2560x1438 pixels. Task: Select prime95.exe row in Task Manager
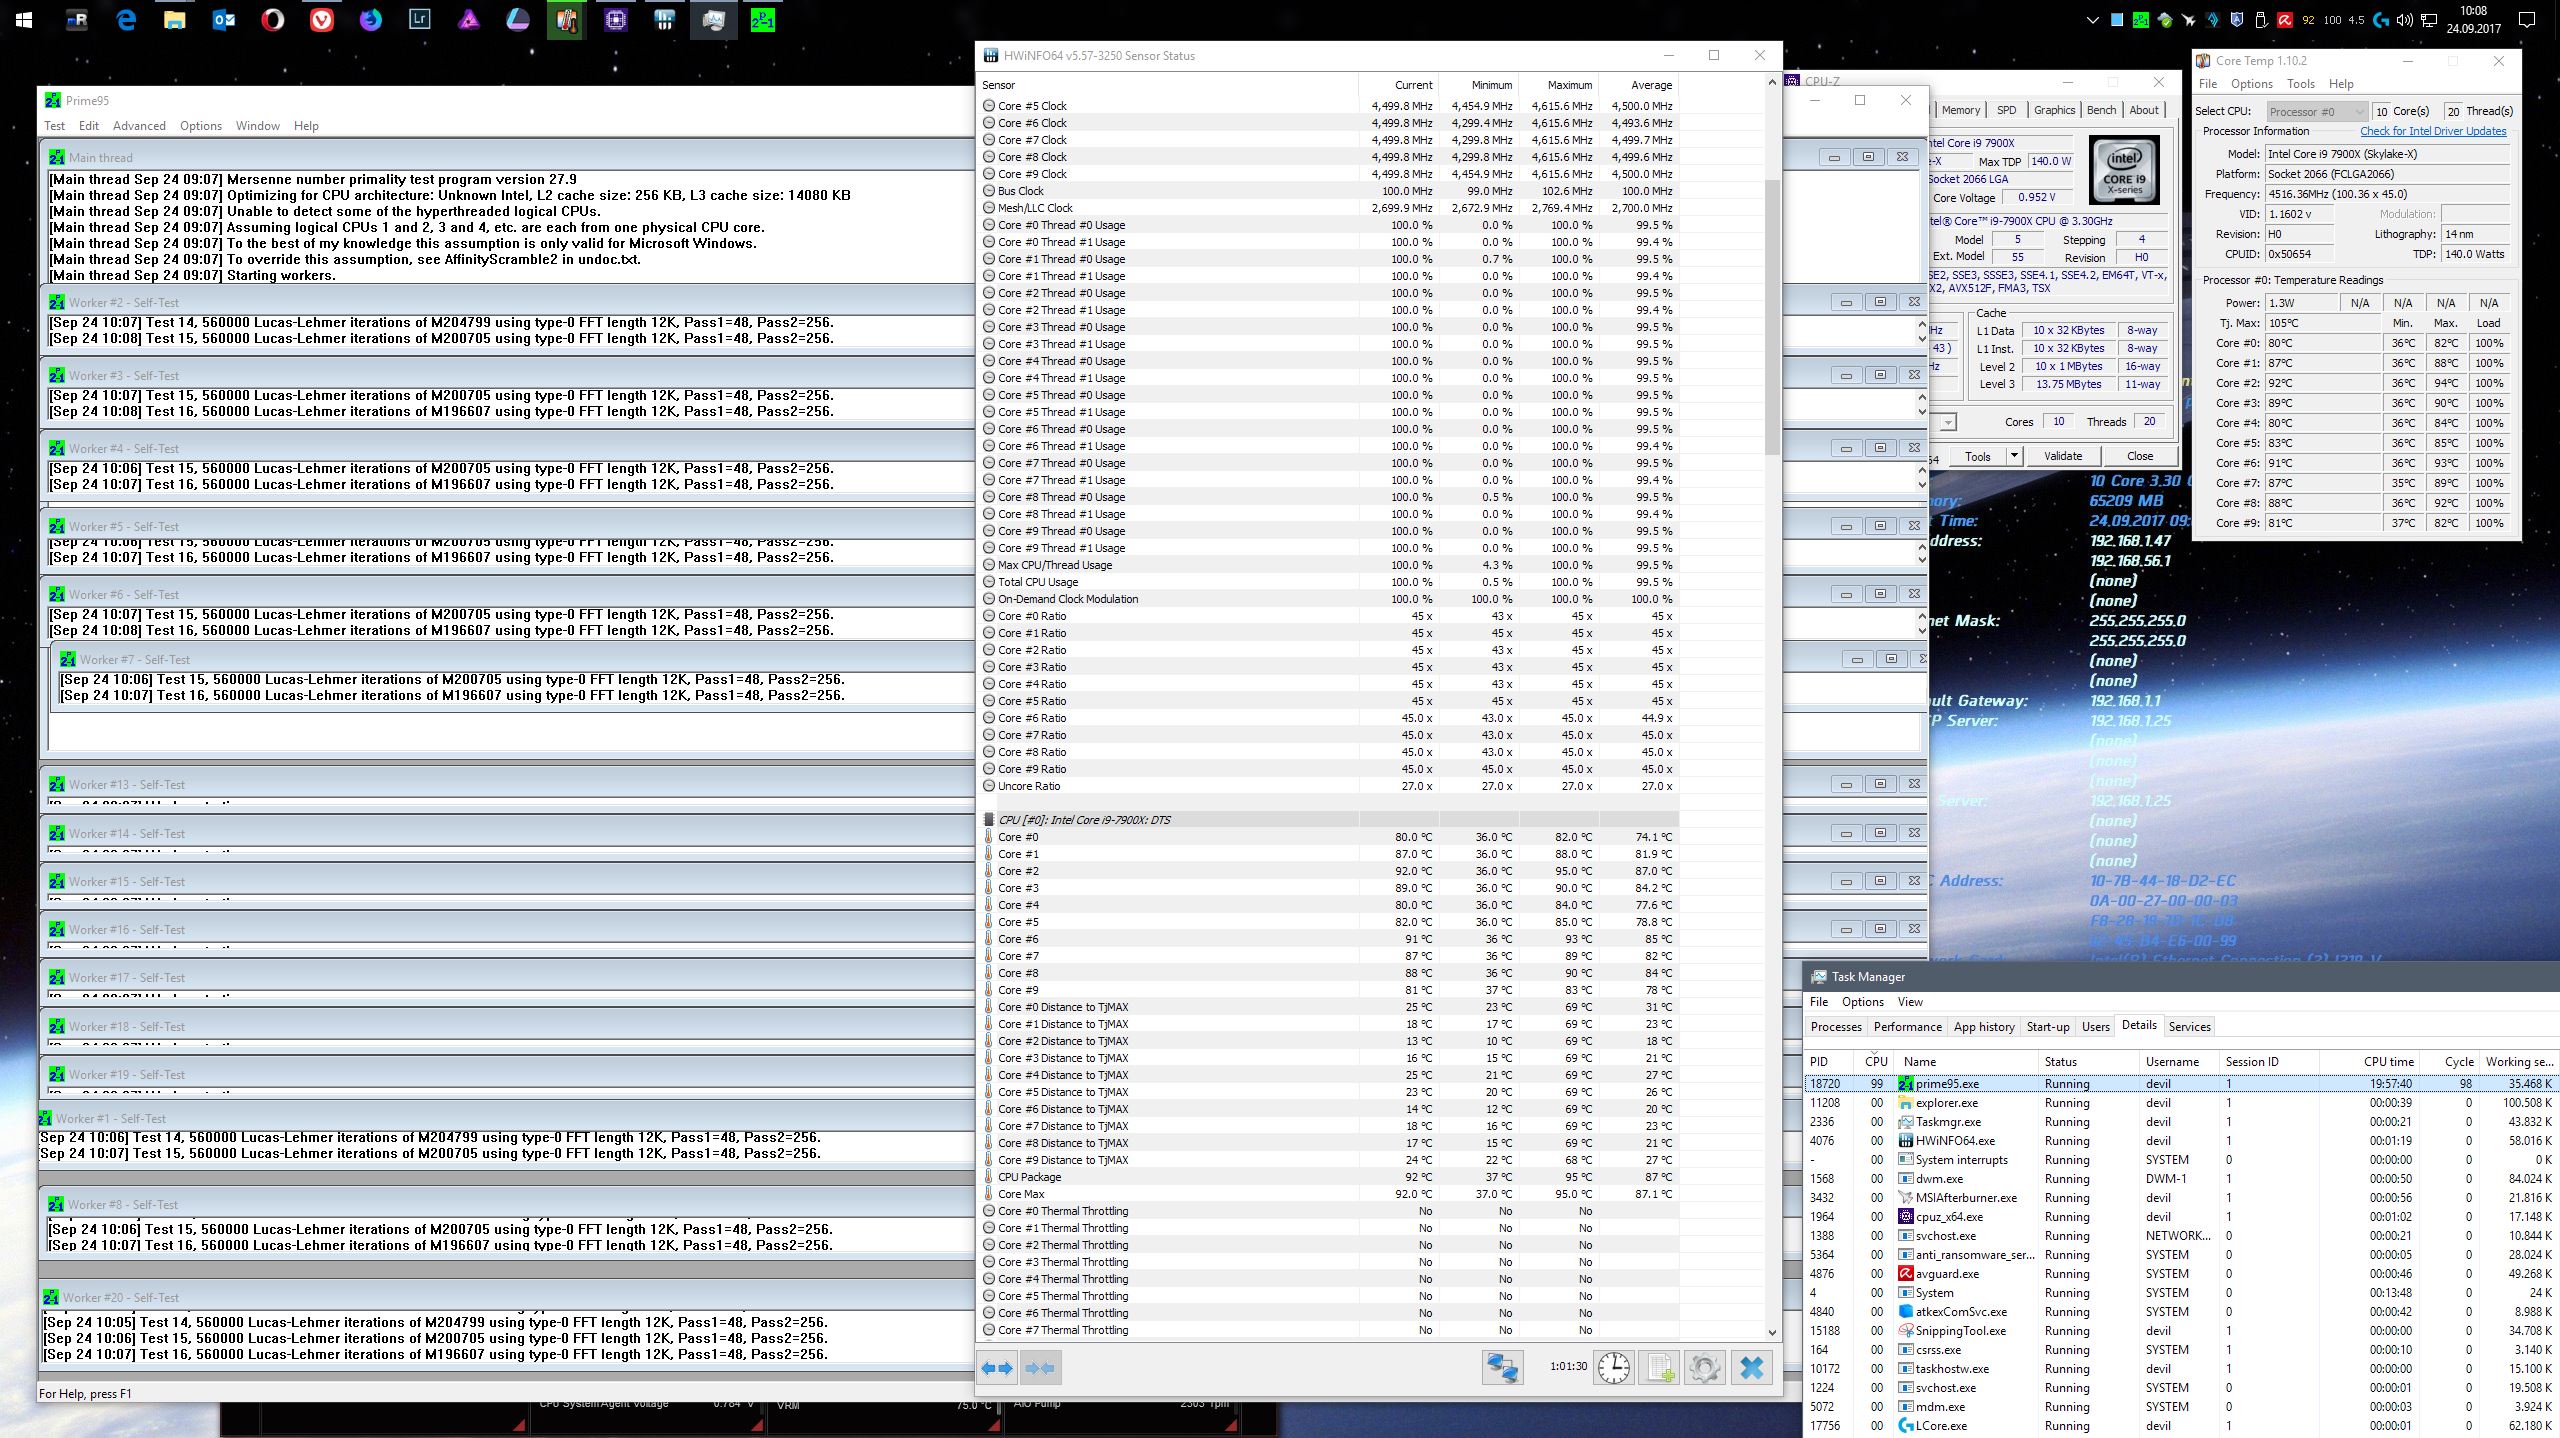tap(1946, 1084)
